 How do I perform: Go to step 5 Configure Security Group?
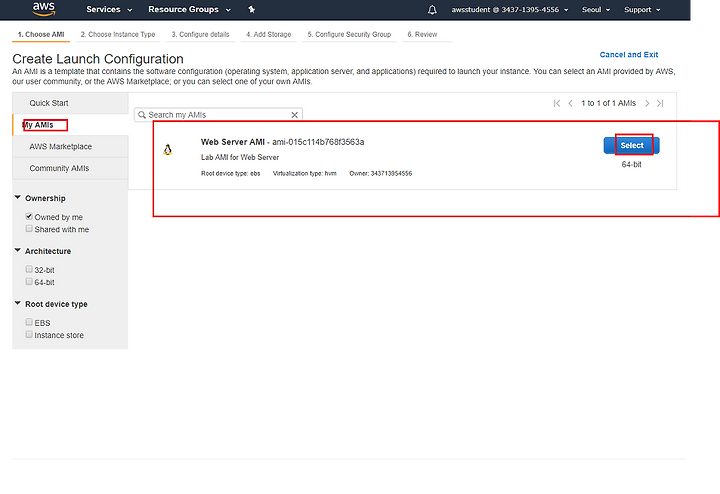coord(349,34)
